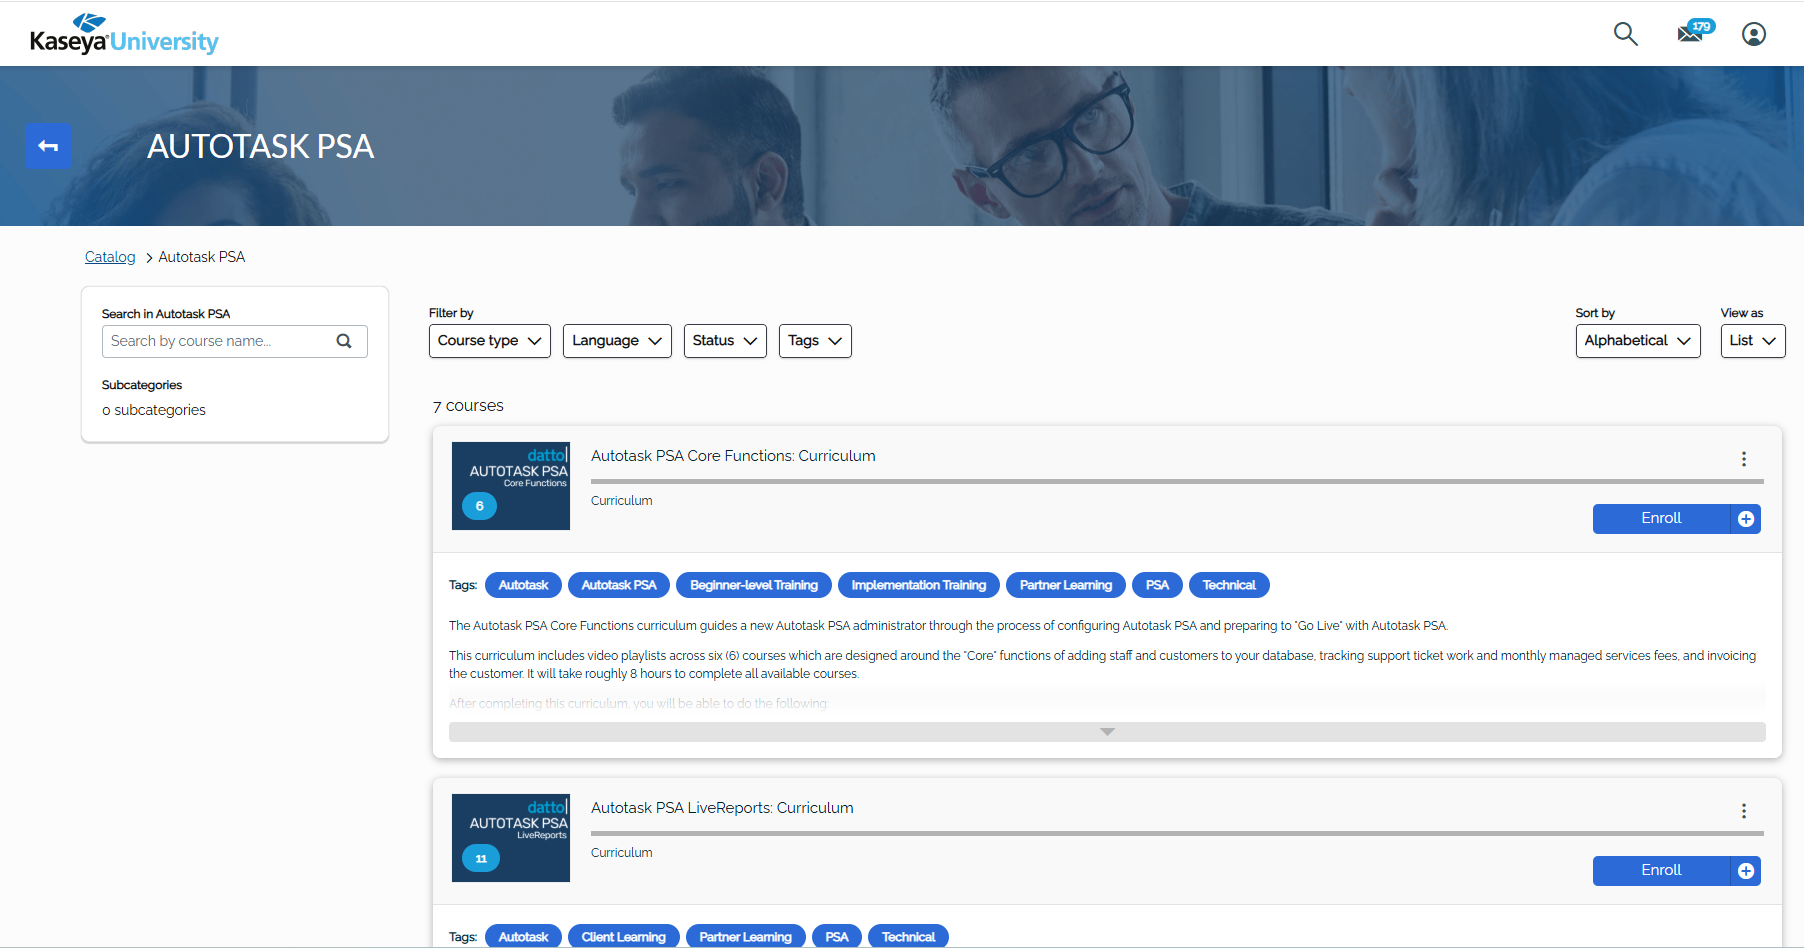Enroll in Autotask PSA LiveReports Curriculum
Viewport: 1804px width, 948px height.
click(1660, 871)
